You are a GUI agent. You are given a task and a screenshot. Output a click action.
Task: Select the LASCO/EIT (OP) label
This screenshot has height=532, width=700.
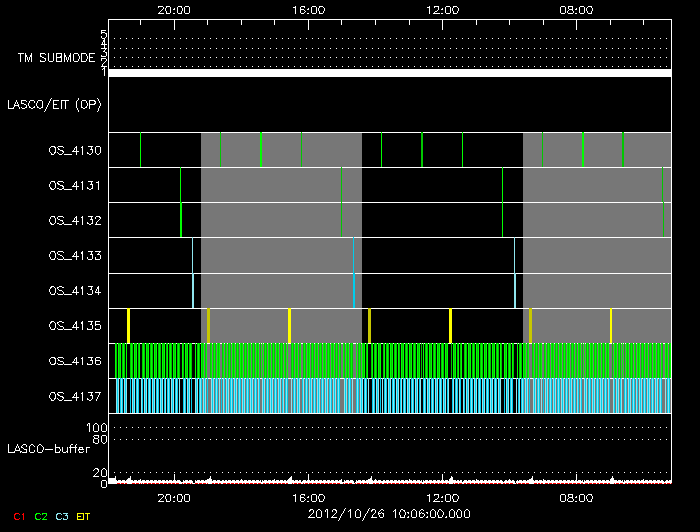(57, 104)
